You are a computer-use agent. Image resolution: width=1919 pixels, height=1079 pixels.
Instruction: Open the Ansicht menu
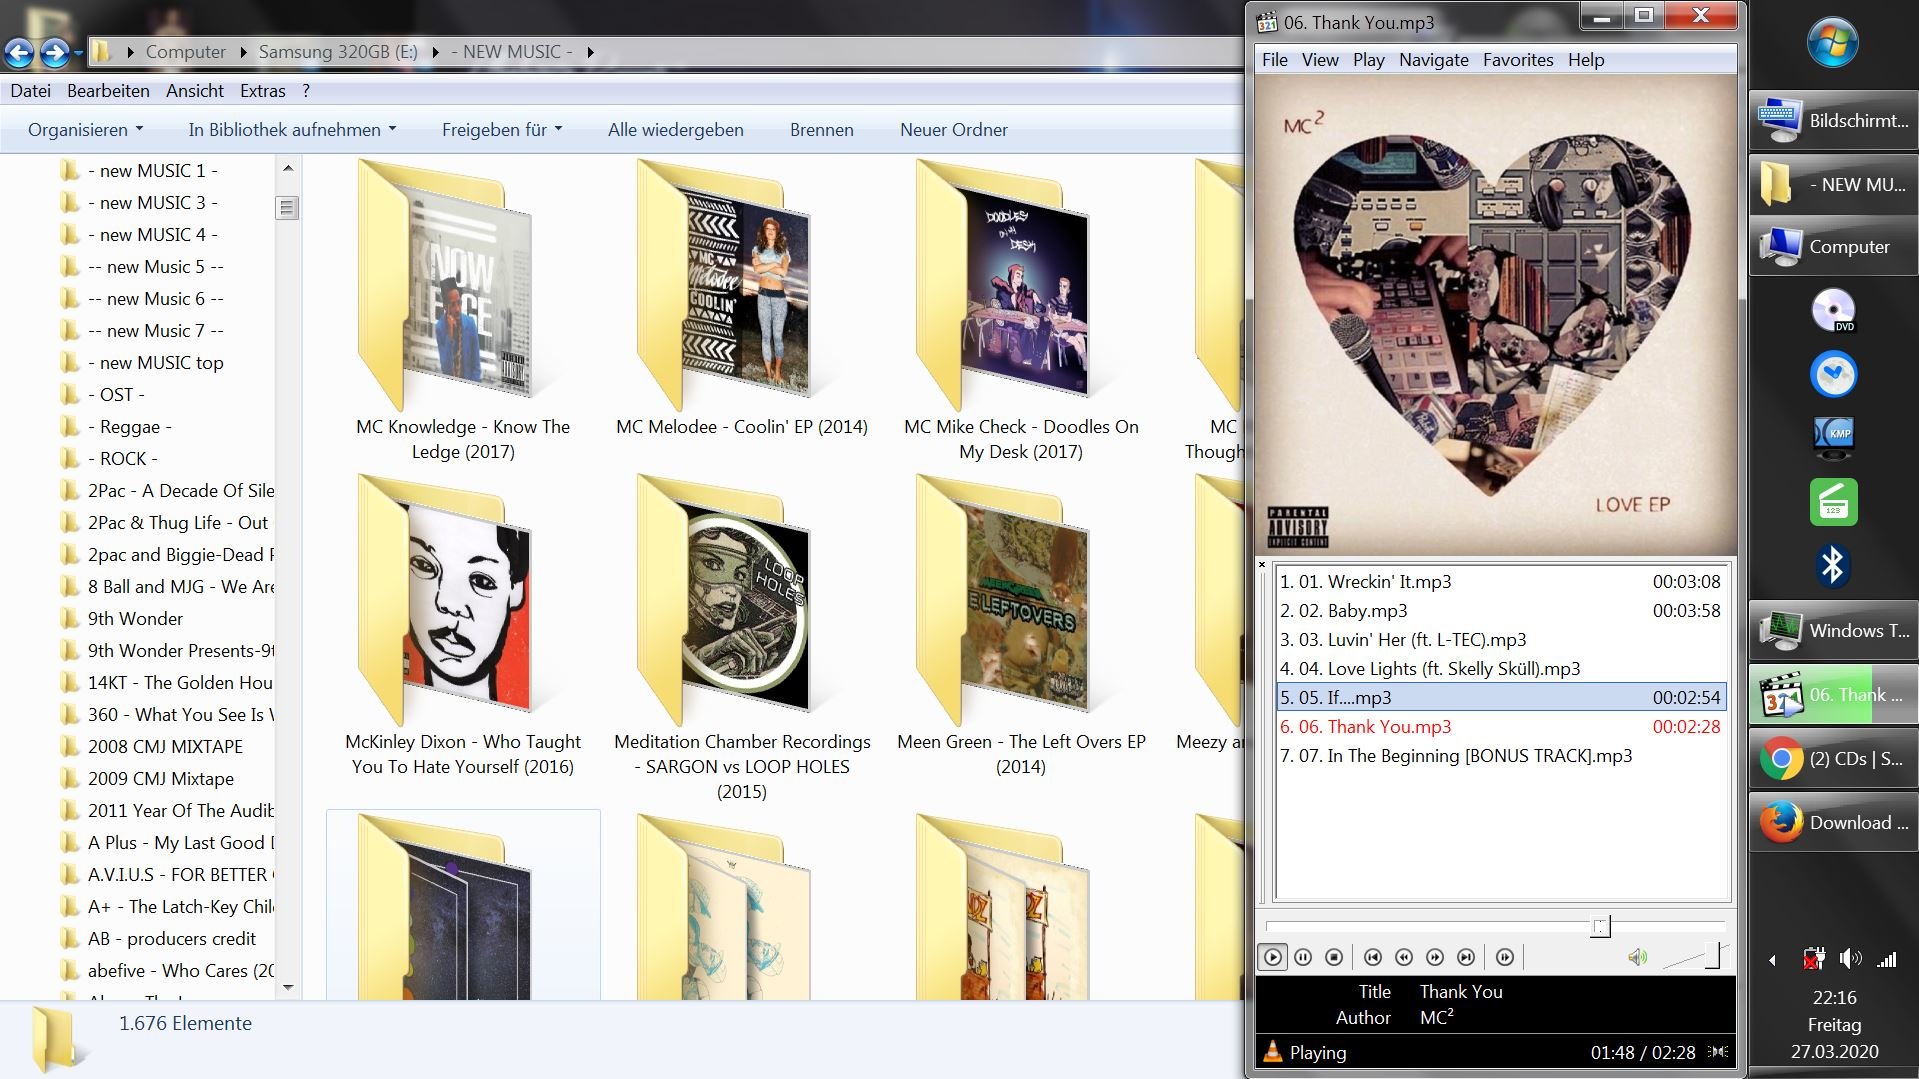click(195, 91)
